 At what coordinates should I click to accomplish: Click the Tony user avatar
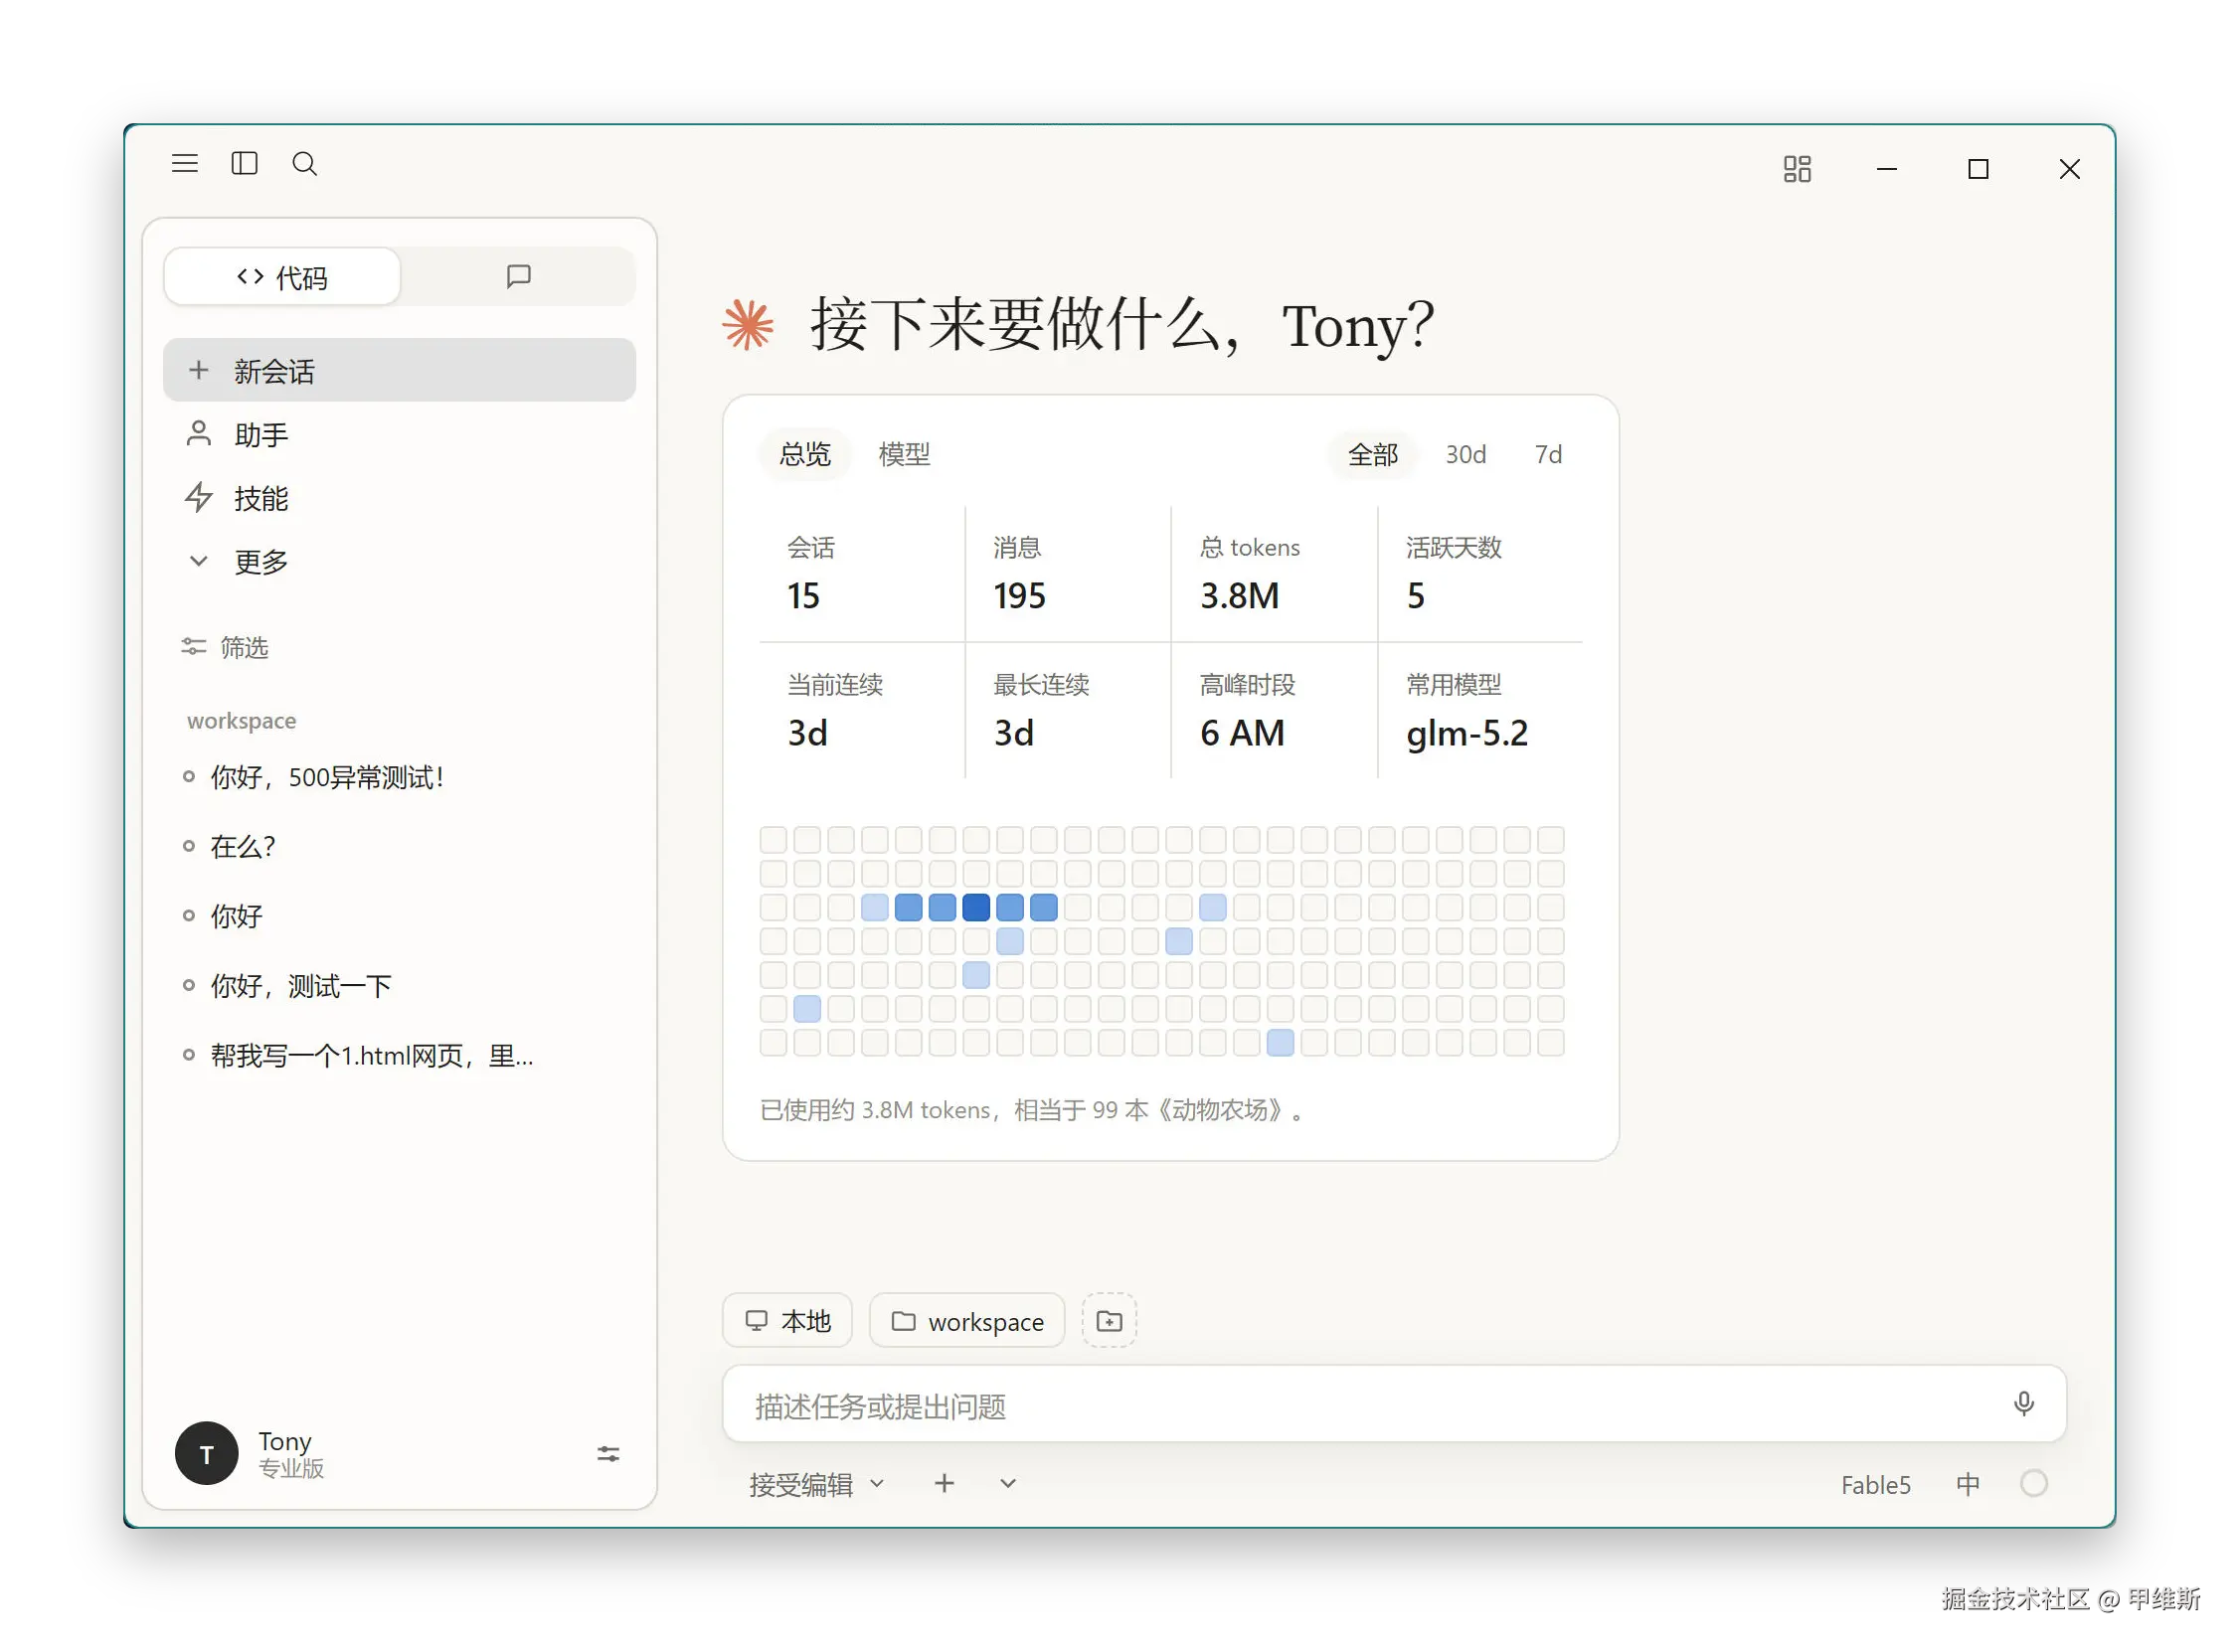pyautogui.click(x=207, y=1455)
